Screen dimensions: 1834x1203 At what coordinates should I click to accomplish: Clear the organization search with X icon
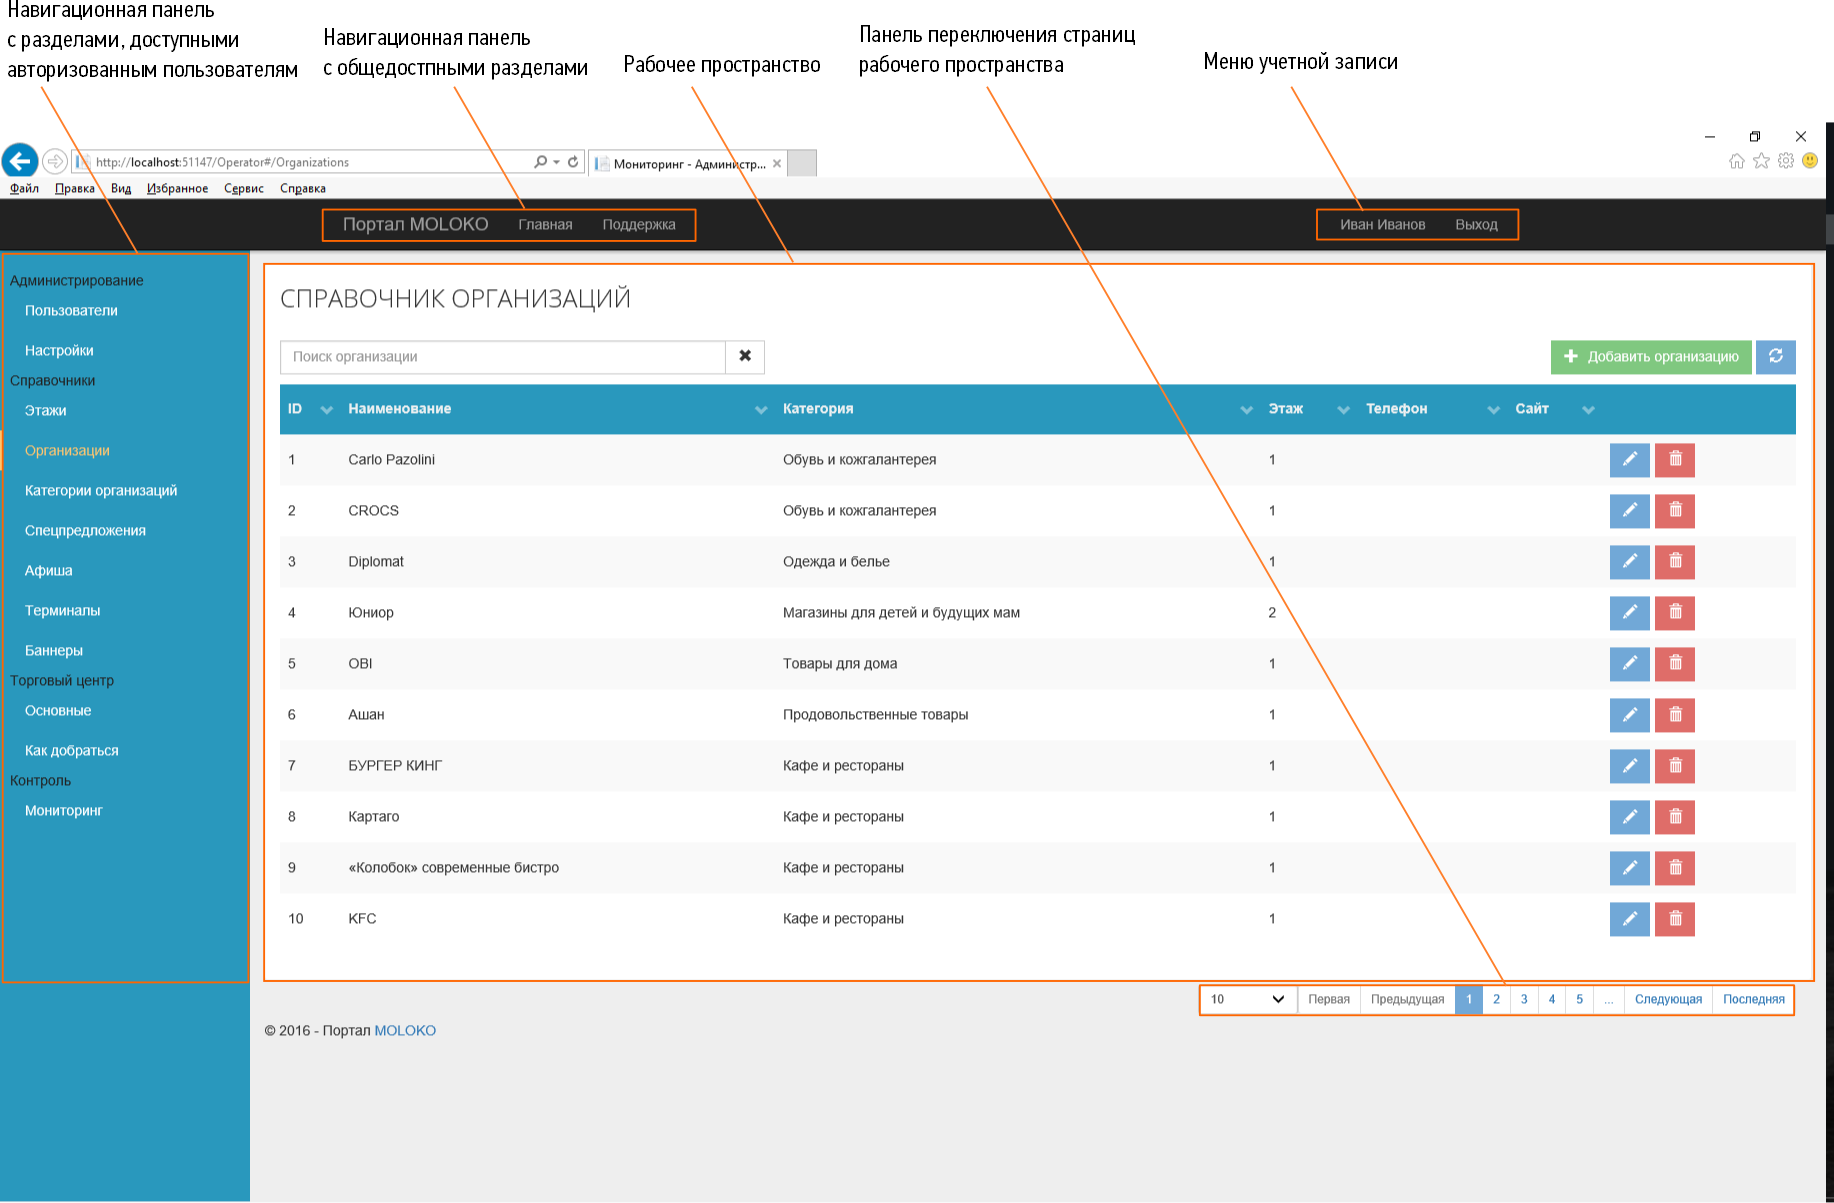pyautogui.click(x=745, y=357)
